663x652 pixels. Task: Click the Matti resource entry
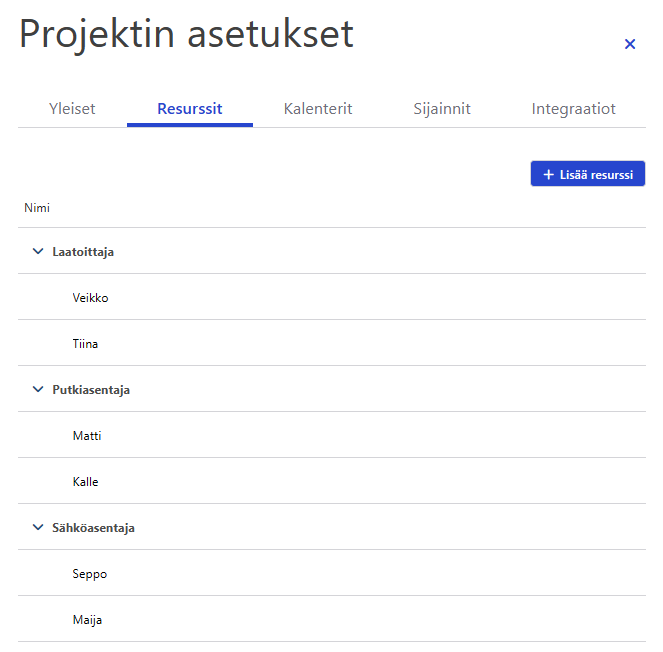(87, 436)
